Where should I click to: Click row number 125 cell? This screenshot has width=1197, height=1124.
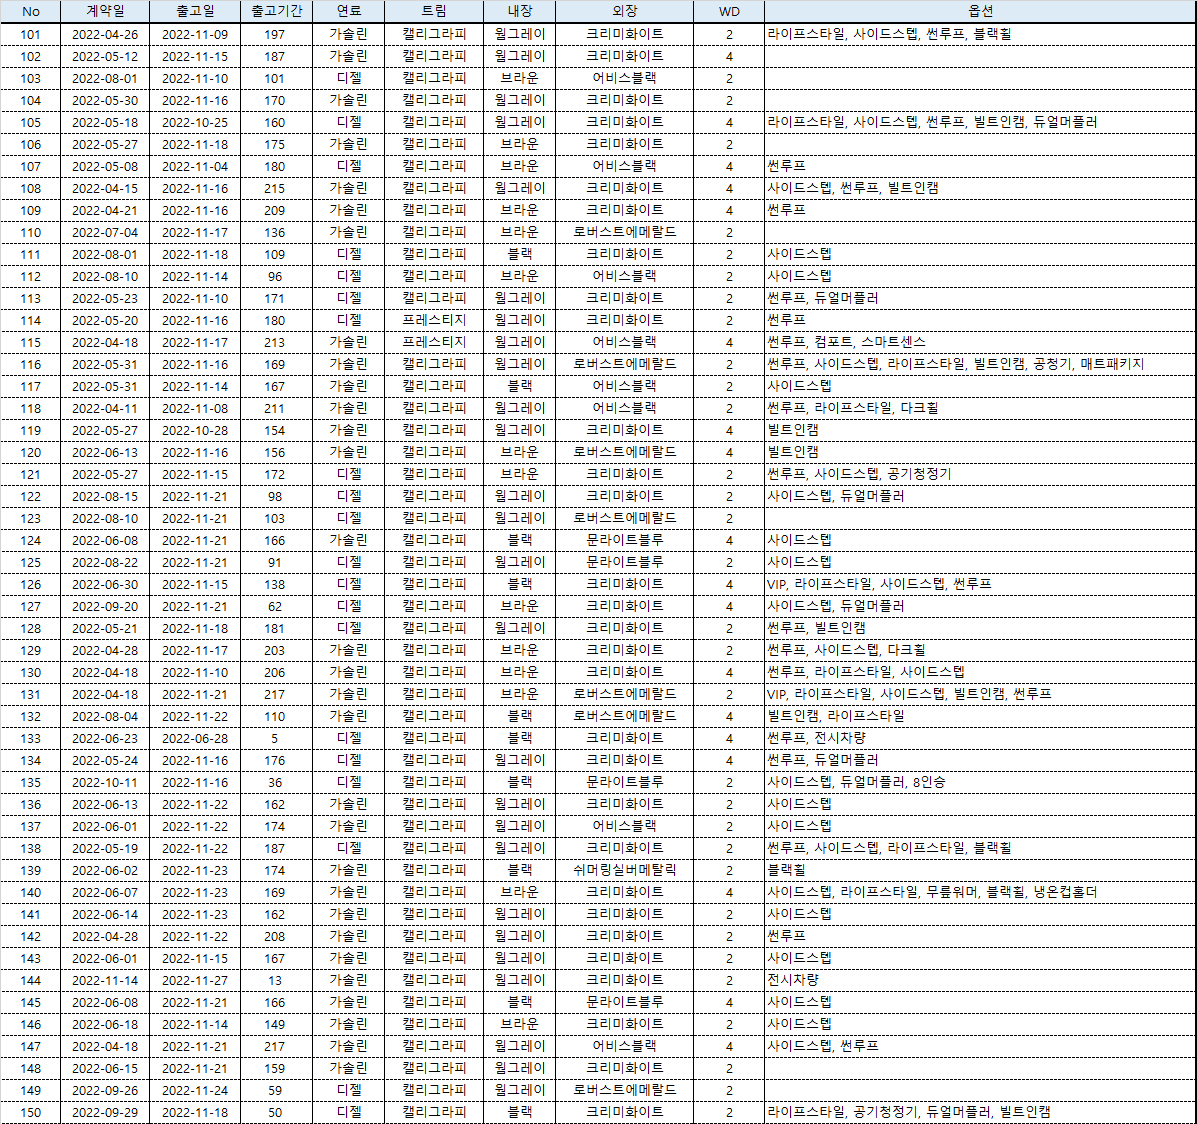point(31,562)
